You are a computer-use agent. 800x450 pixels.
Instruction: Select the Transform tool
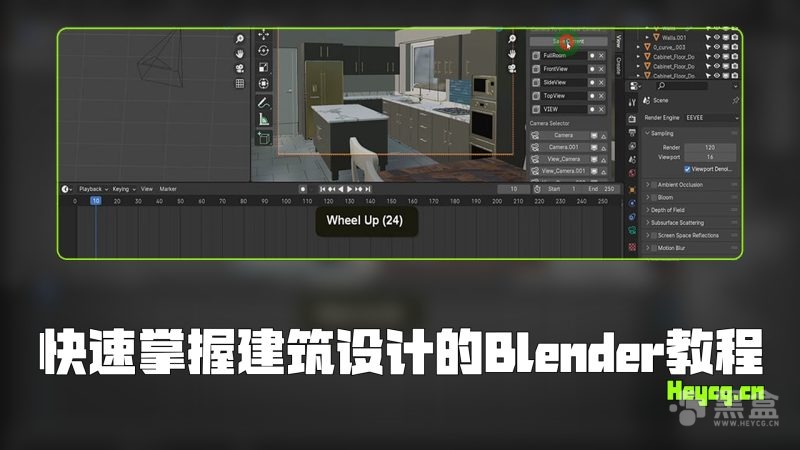[x=263, y=84]
